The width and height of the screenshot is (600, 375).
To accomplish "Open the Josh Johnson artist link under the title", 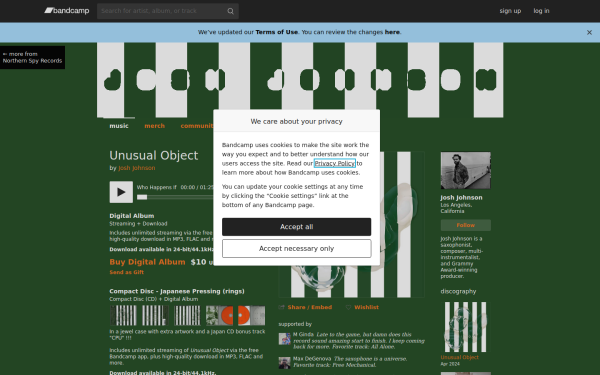I will (x=137, y=168).
